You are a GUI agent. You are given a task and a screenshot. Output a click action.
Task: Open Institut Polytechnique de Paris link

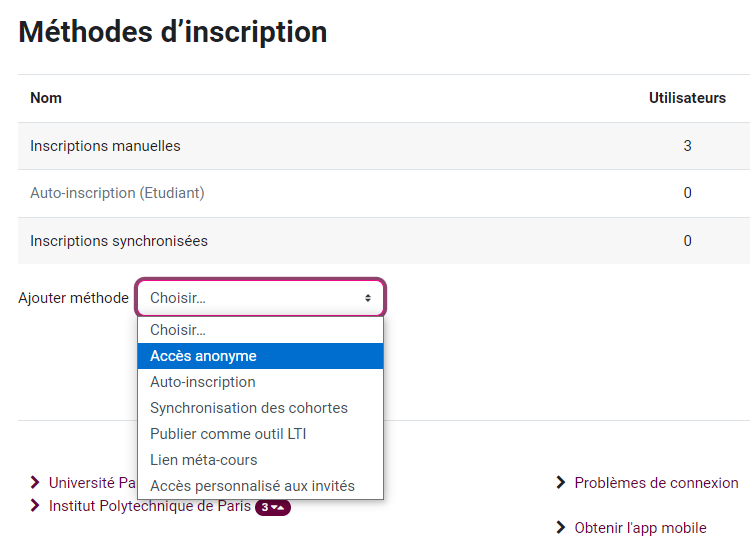point(150,506)
